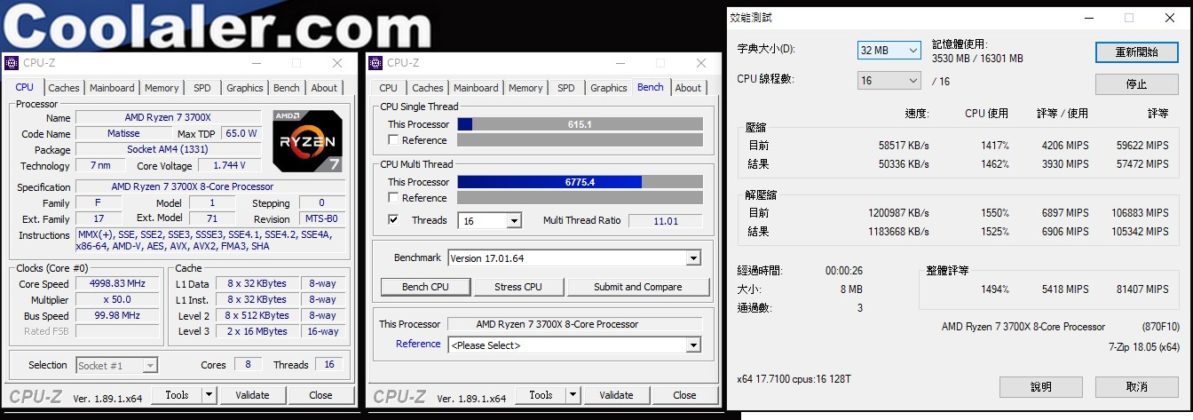
Task: Click Validate button in Bench CPU-Z window
Action: tap(616, 395)
